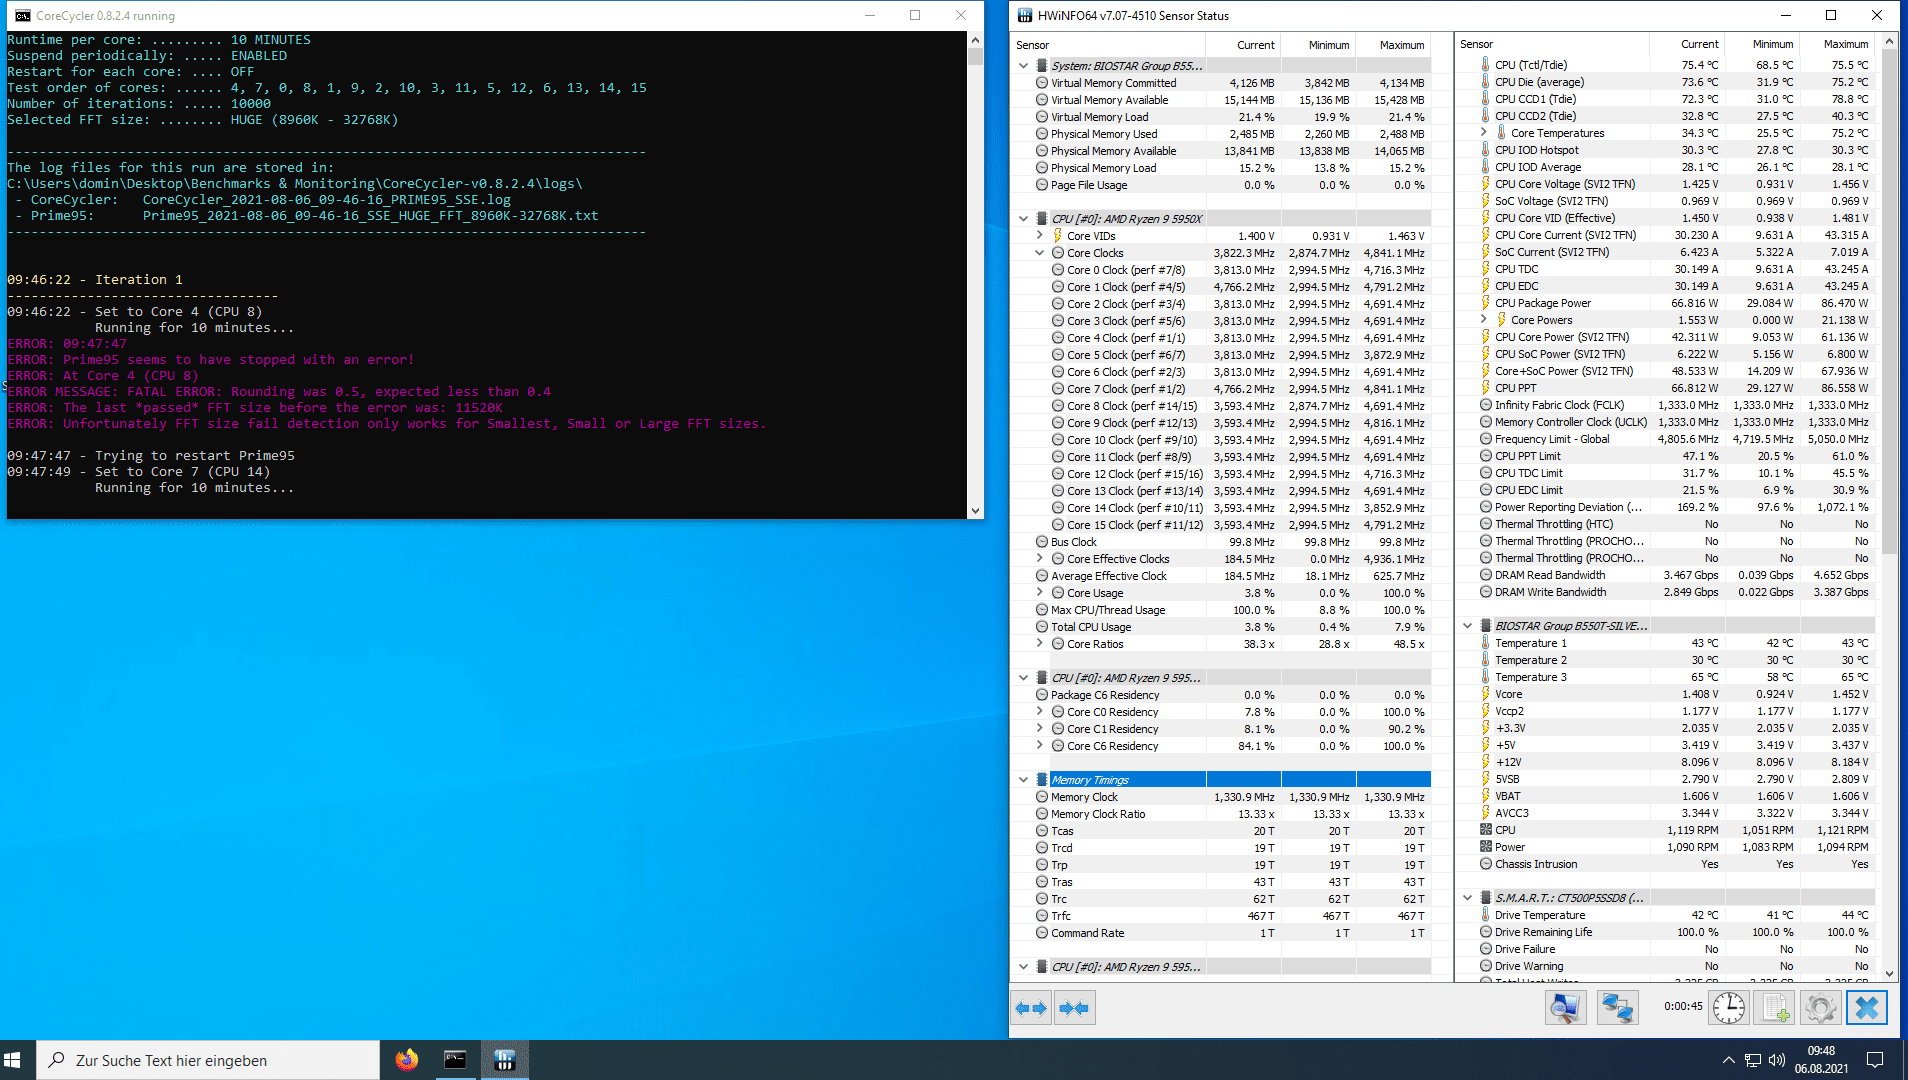Open the taskbar clock showing 09:48
1908x1080 pixels.
pyautogui.click(x=1821, y=1060)
